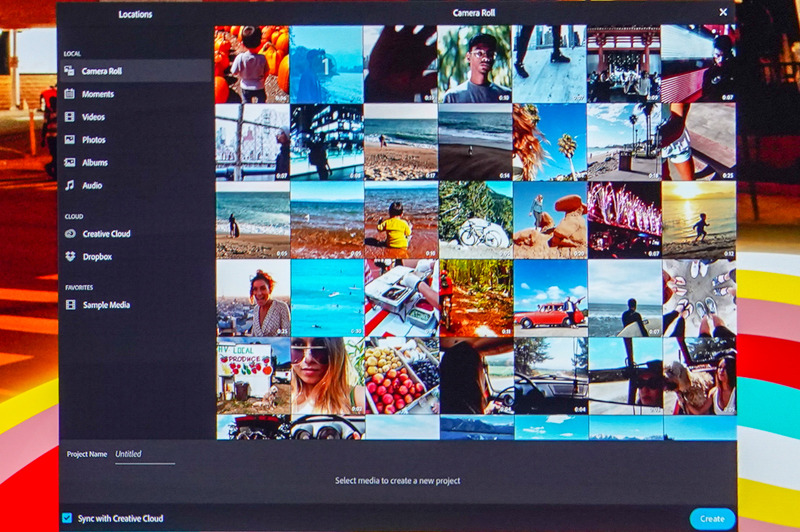This screenshot has height=532, width=800.
Task: Click the Videos filmstrip icon
Action: pyautogui.click(x=69, y=117)
